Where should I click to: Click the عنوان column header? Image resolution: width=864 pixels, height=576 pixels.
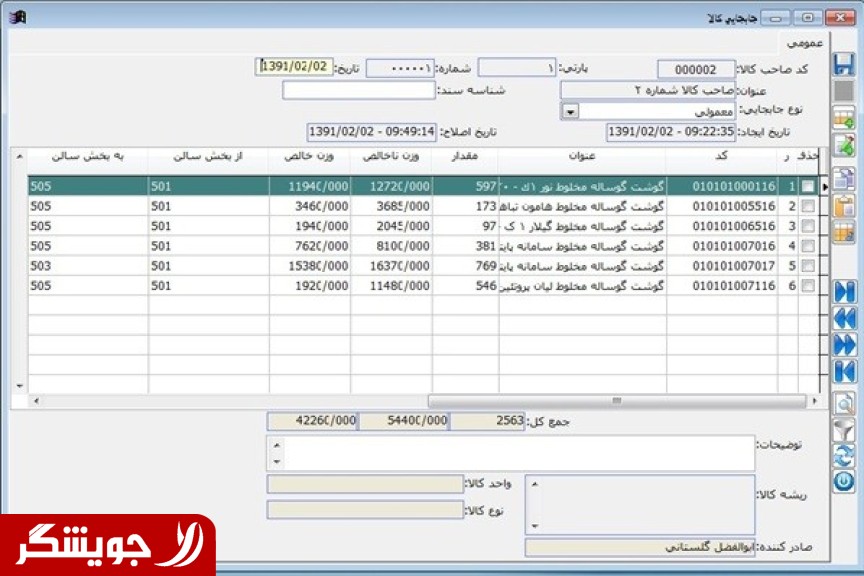tap(582, 156)
